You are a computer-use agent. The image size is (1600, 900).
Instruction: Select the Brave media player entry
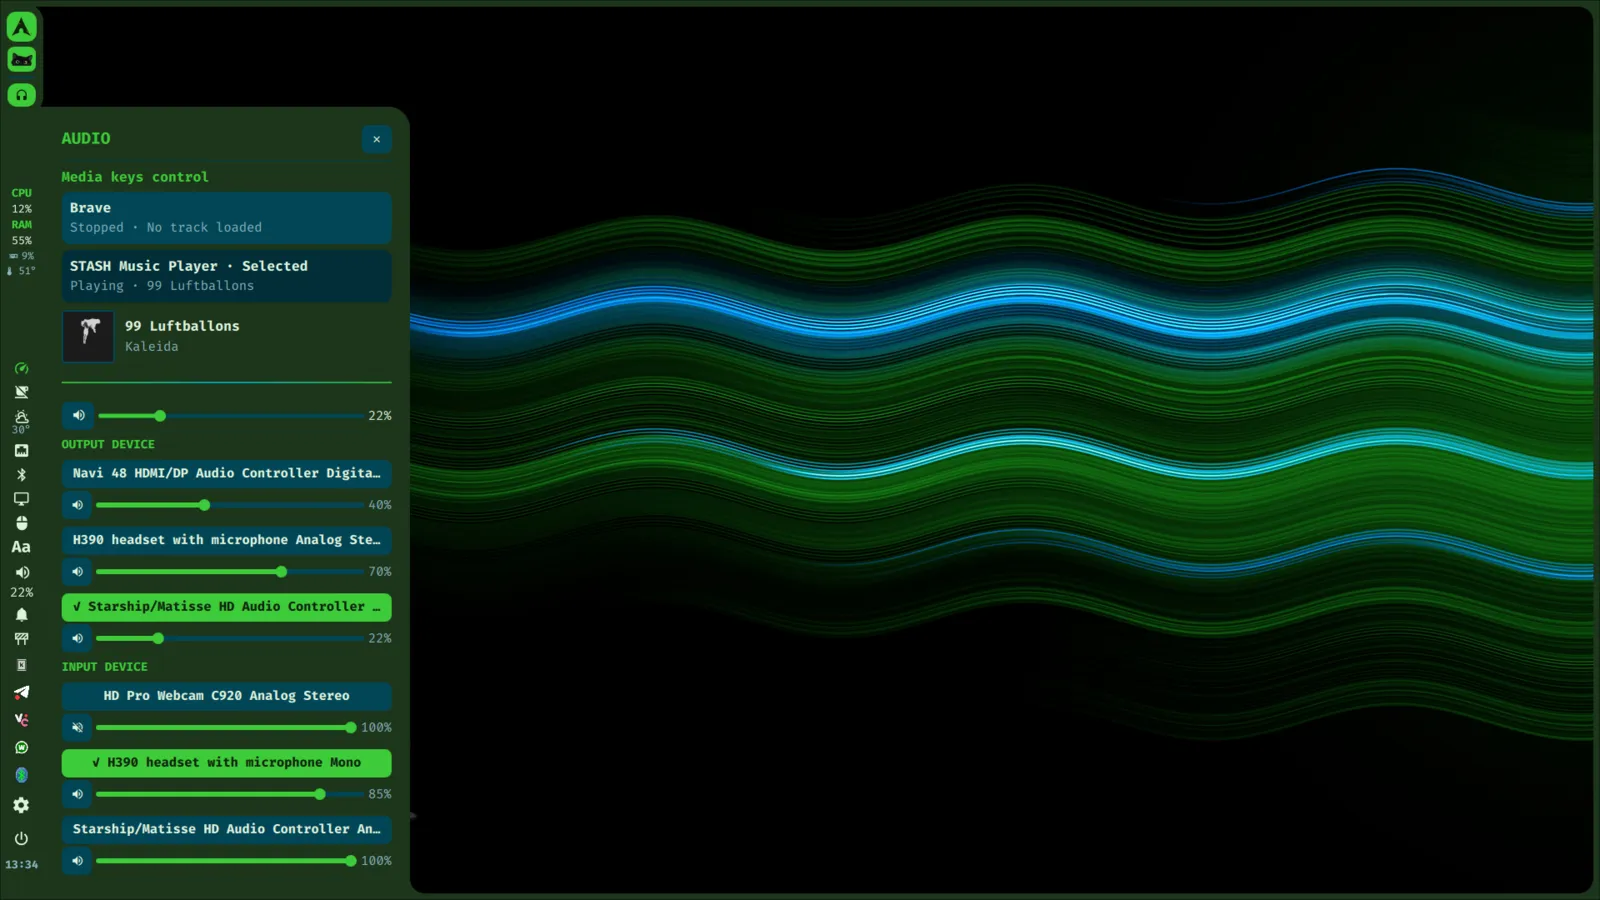click(x=226, y=218)
